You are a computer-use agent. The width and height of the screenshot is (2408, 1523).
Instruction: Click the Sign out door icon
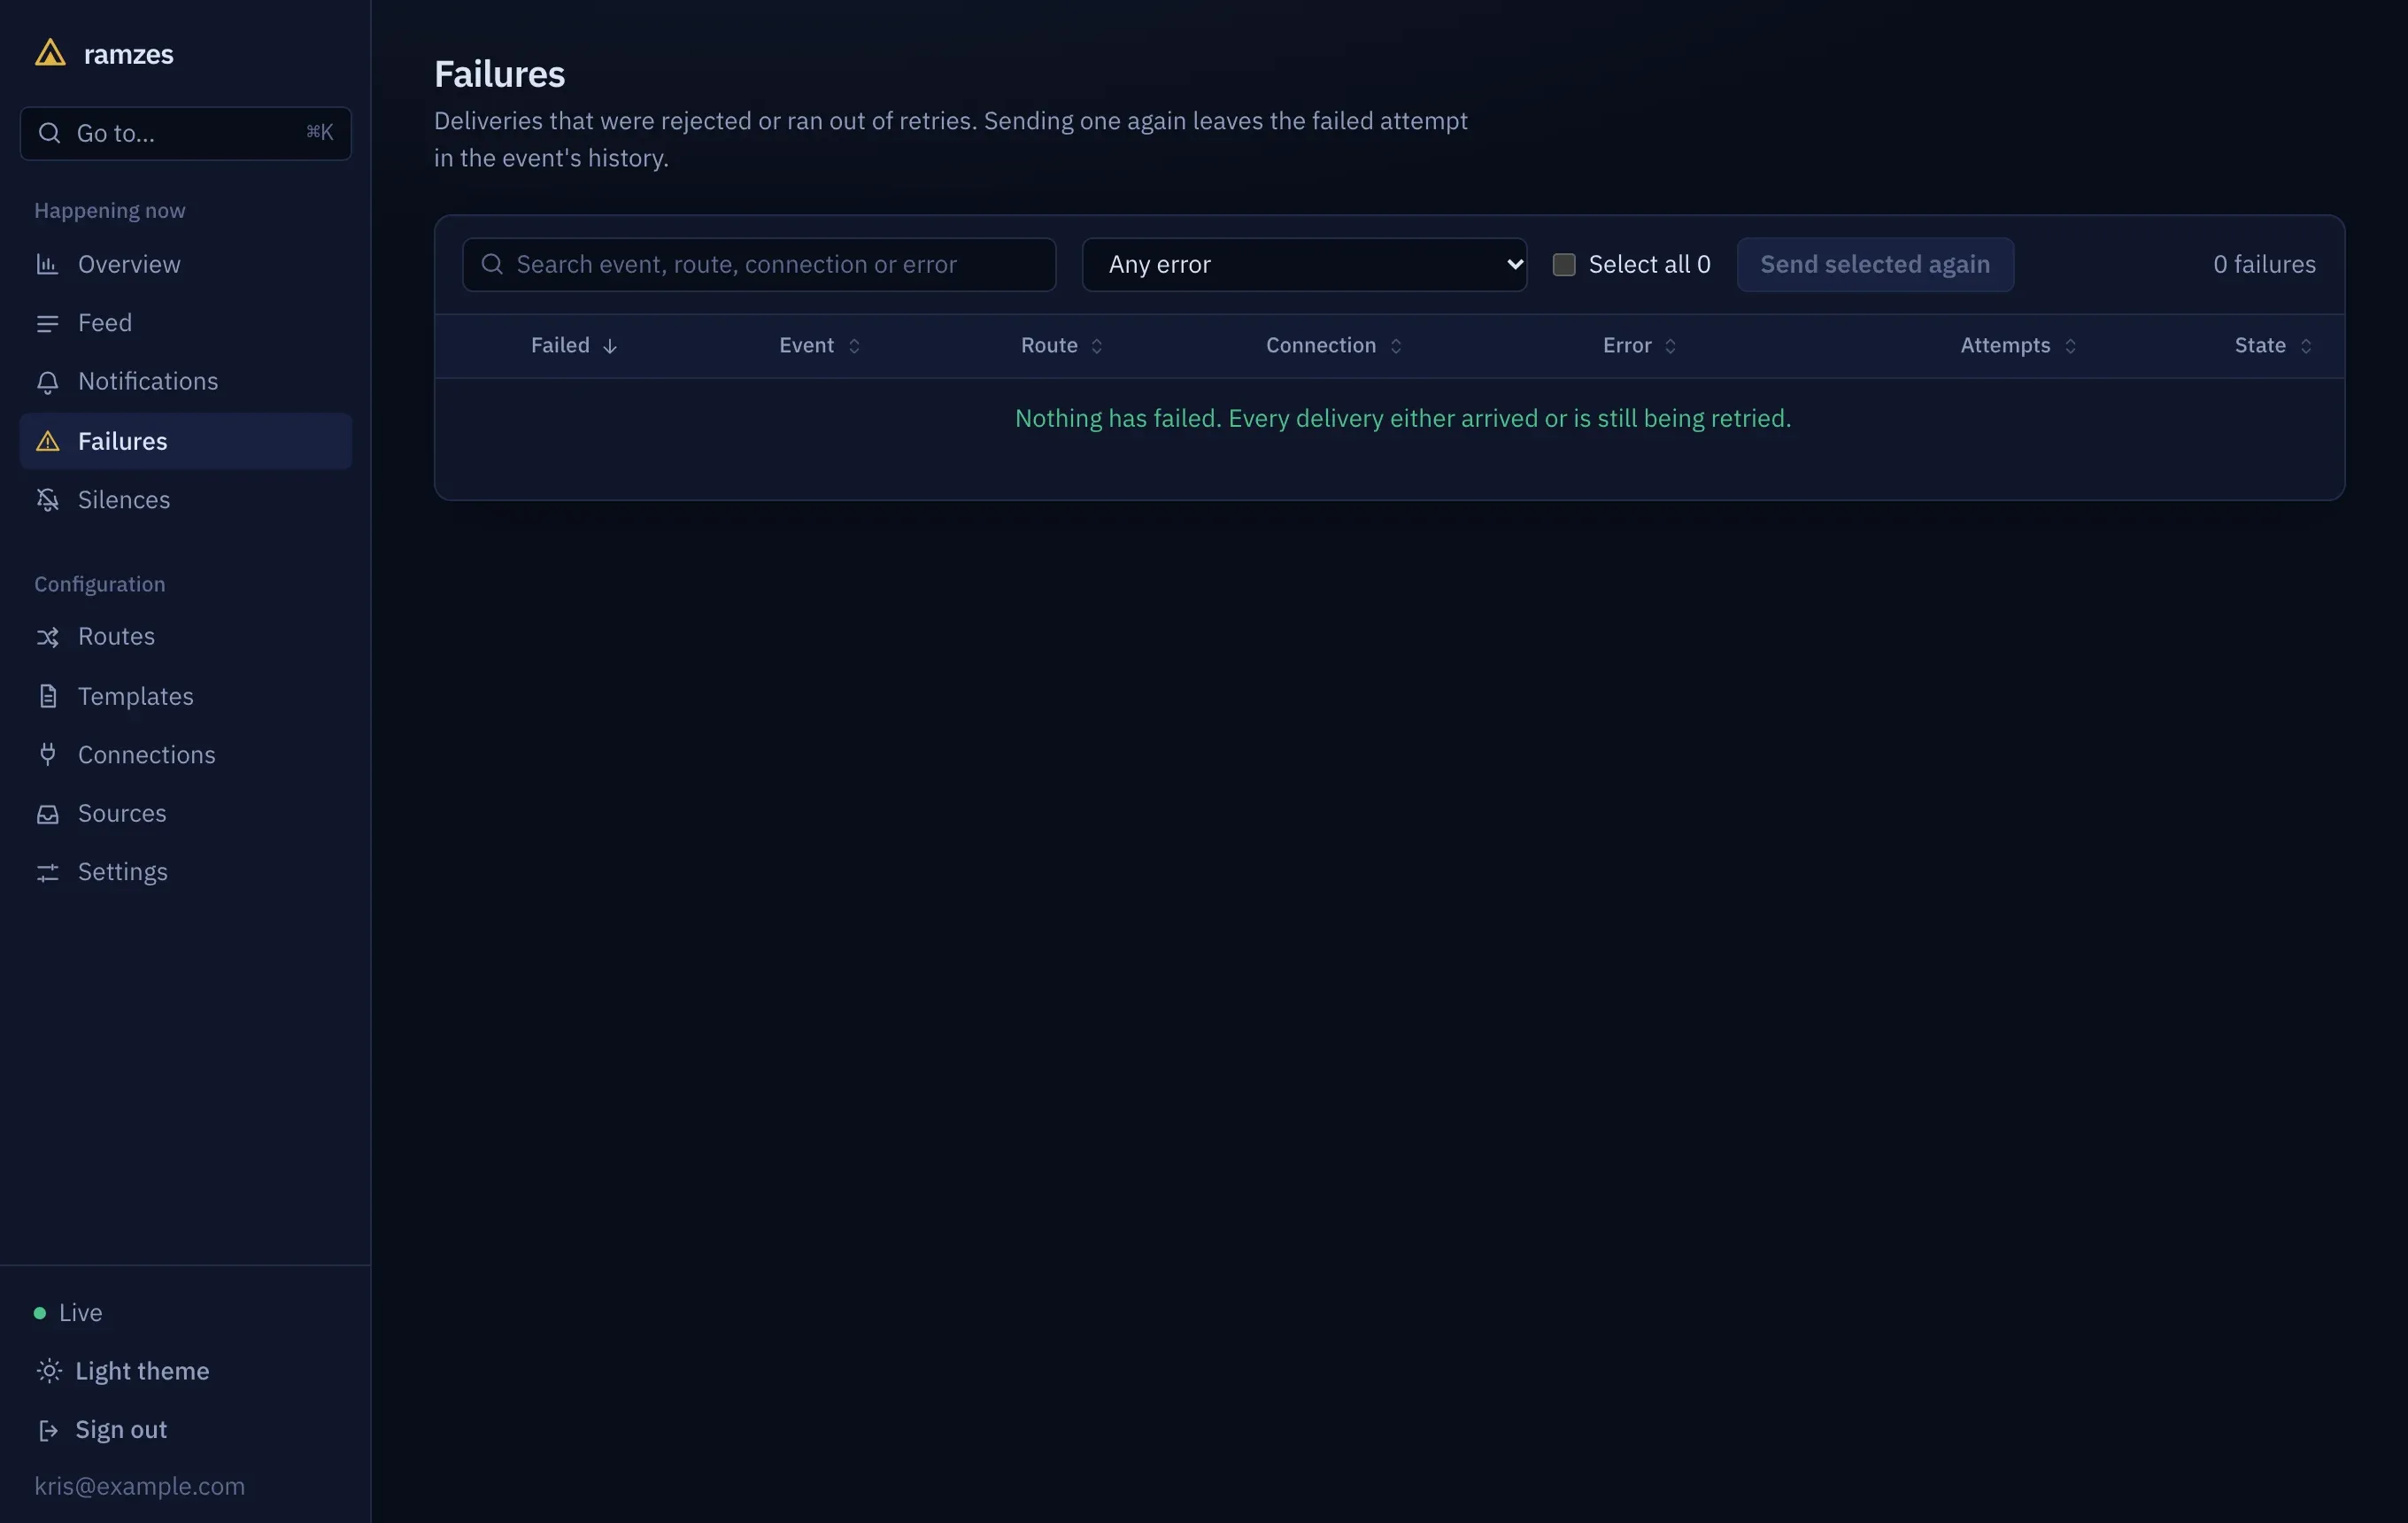coord(47,1430)
